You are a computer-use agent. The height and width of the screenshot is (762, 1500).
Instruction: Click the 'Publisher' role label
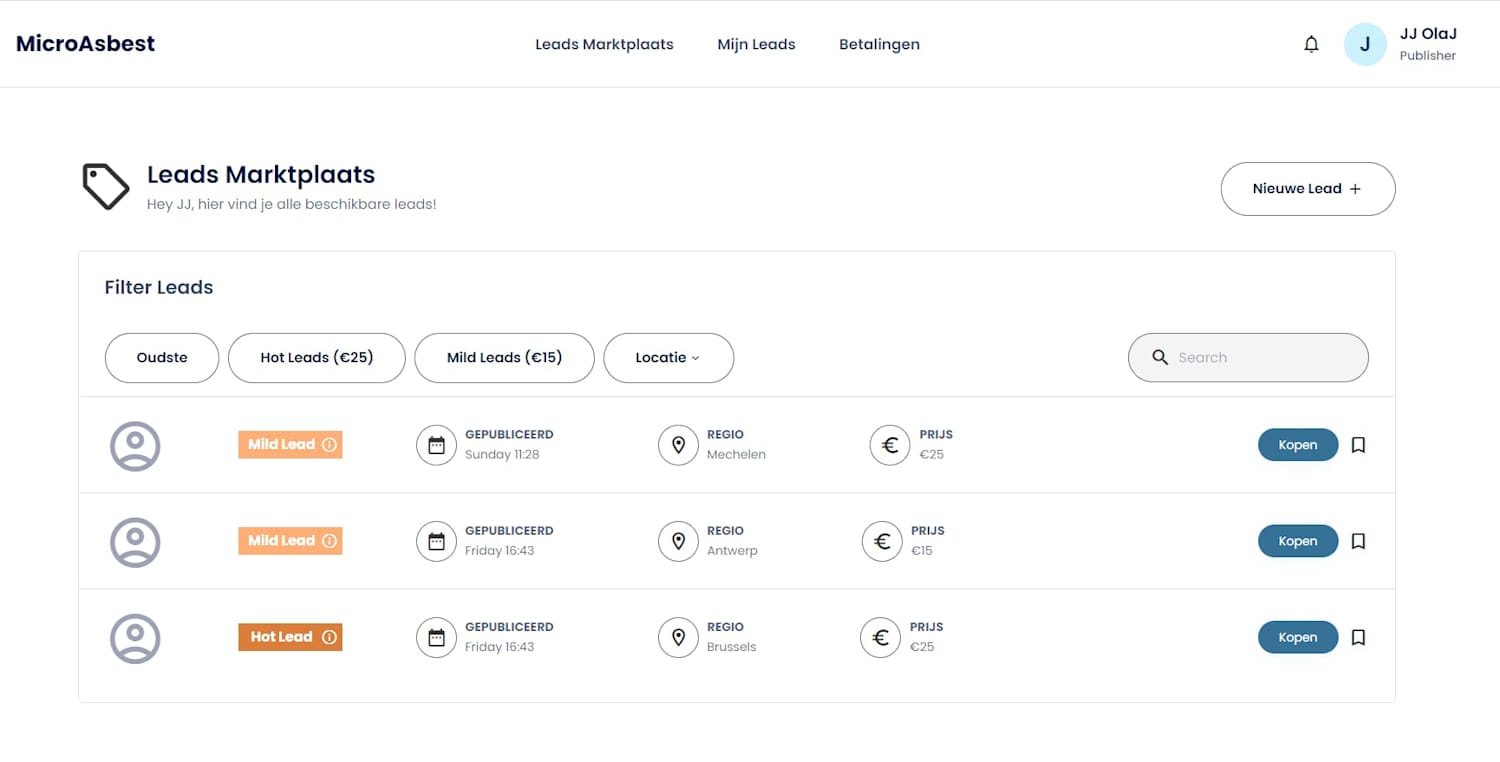coord(1428,56)
